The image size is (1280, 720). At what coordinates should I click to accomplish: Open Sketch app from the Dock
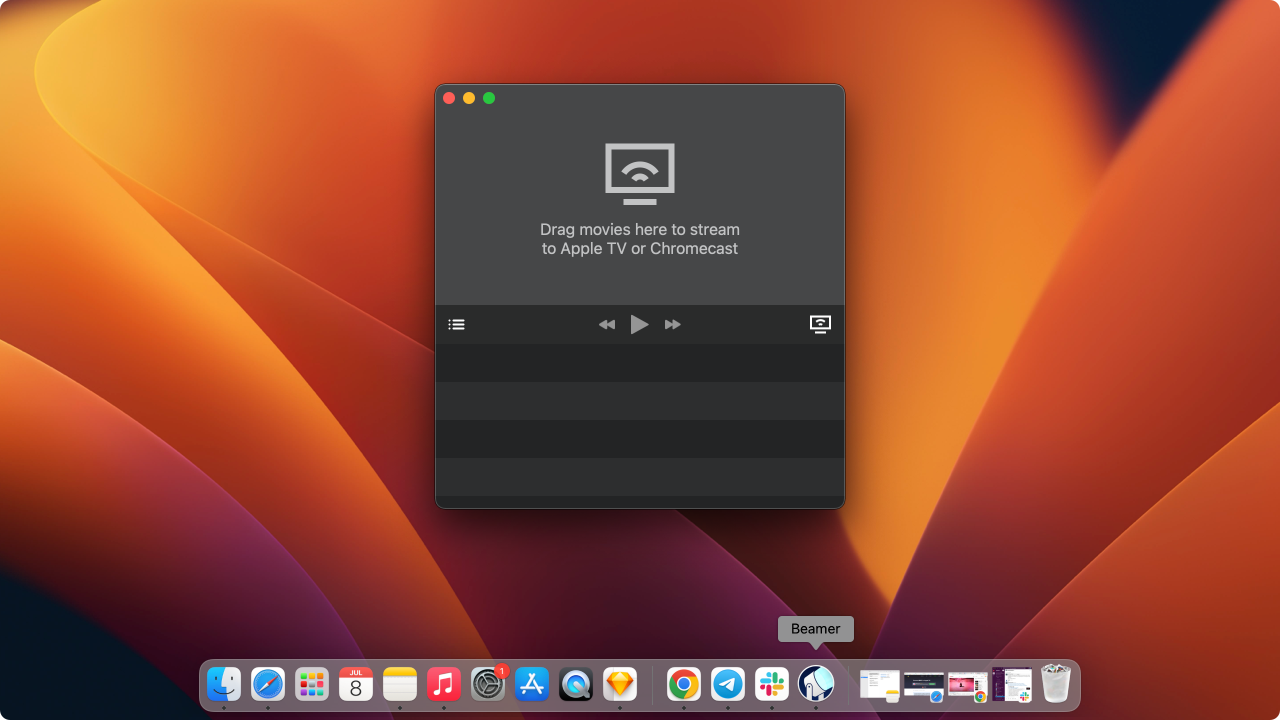(x=620, y=684)
